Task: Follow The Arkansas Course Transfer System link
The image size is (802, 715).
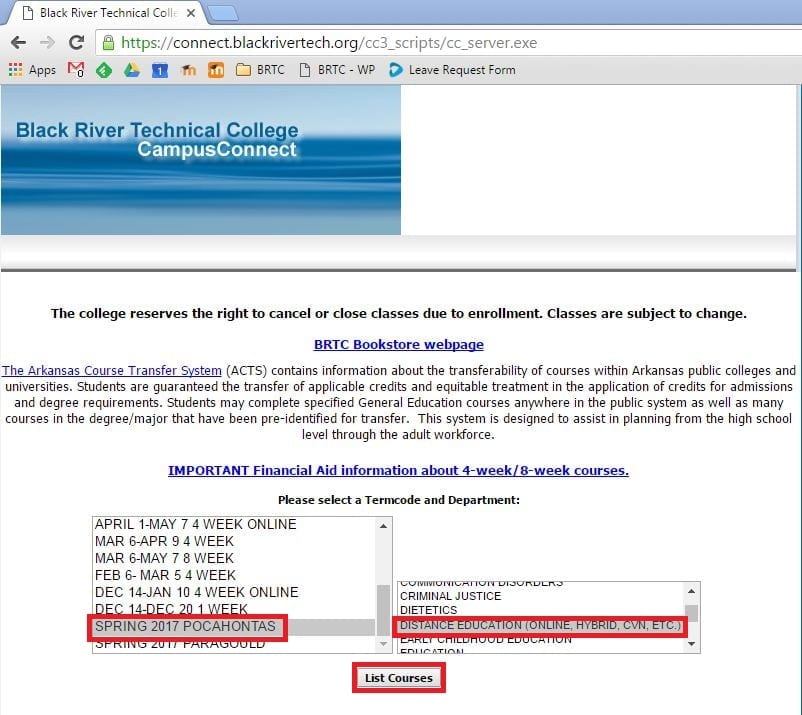Action: [112, 370]
